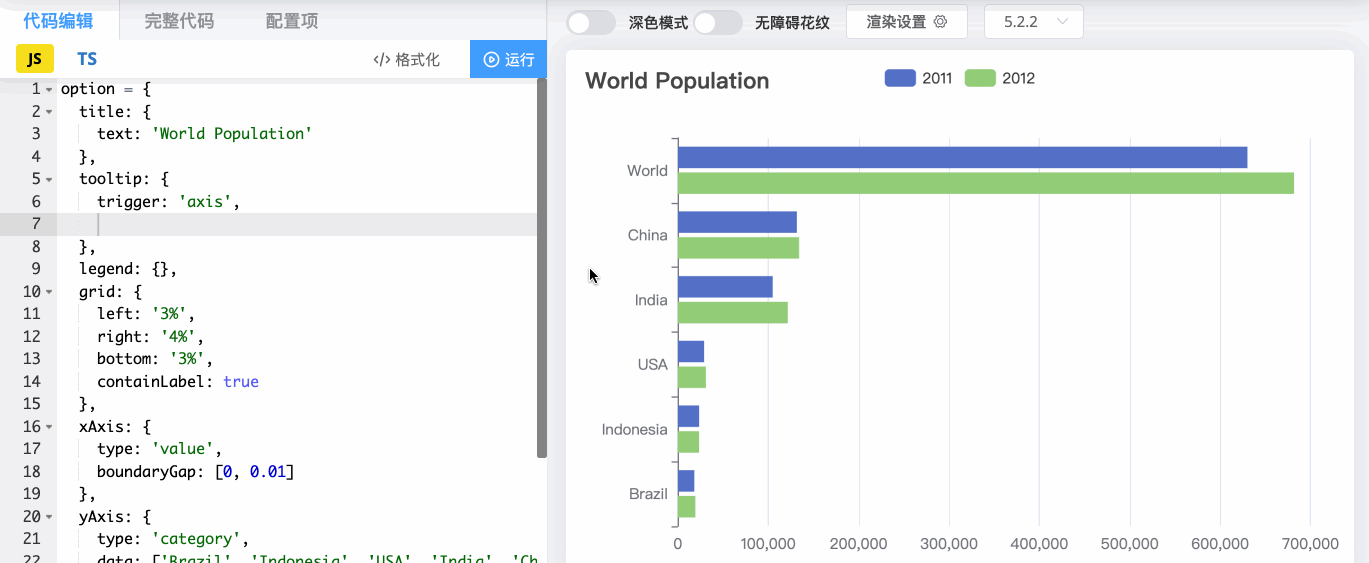Screen dimensions: 1369x563
Task: Click the JS language badge icon
Action: click(x=34, y=59)
